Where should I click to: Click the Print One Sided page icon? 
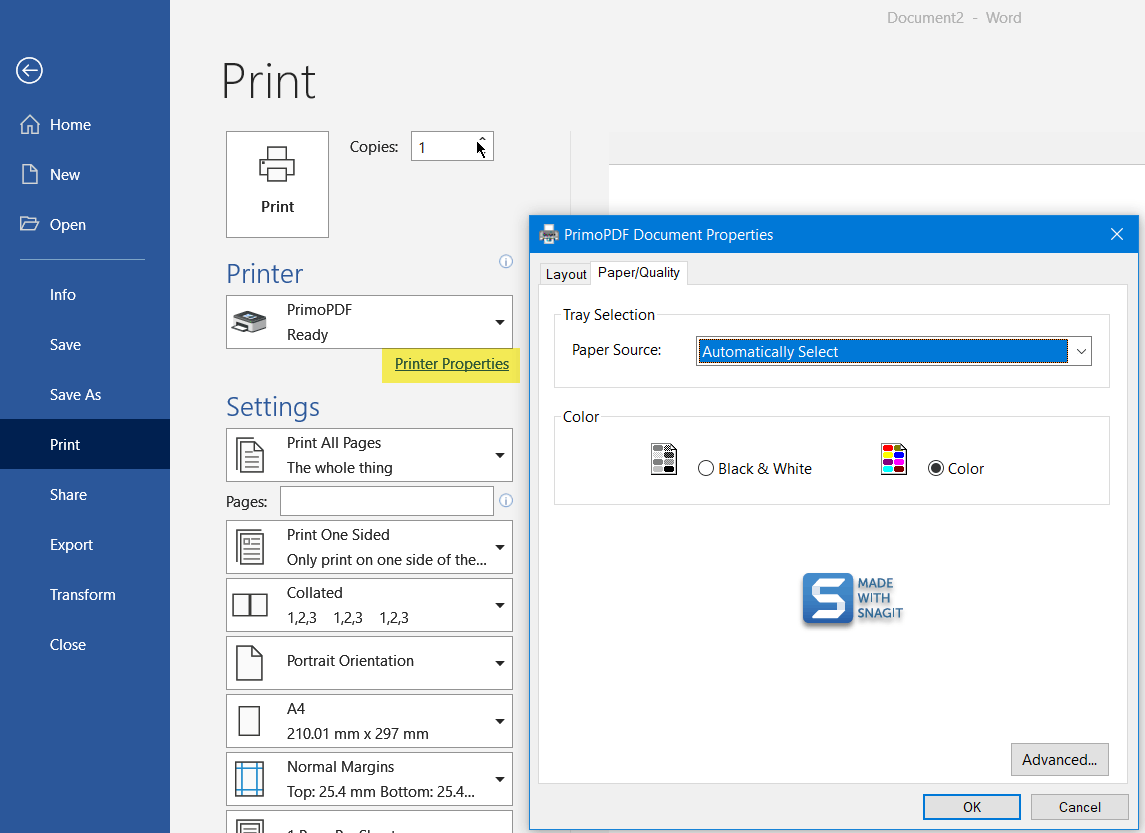point(250,547)
